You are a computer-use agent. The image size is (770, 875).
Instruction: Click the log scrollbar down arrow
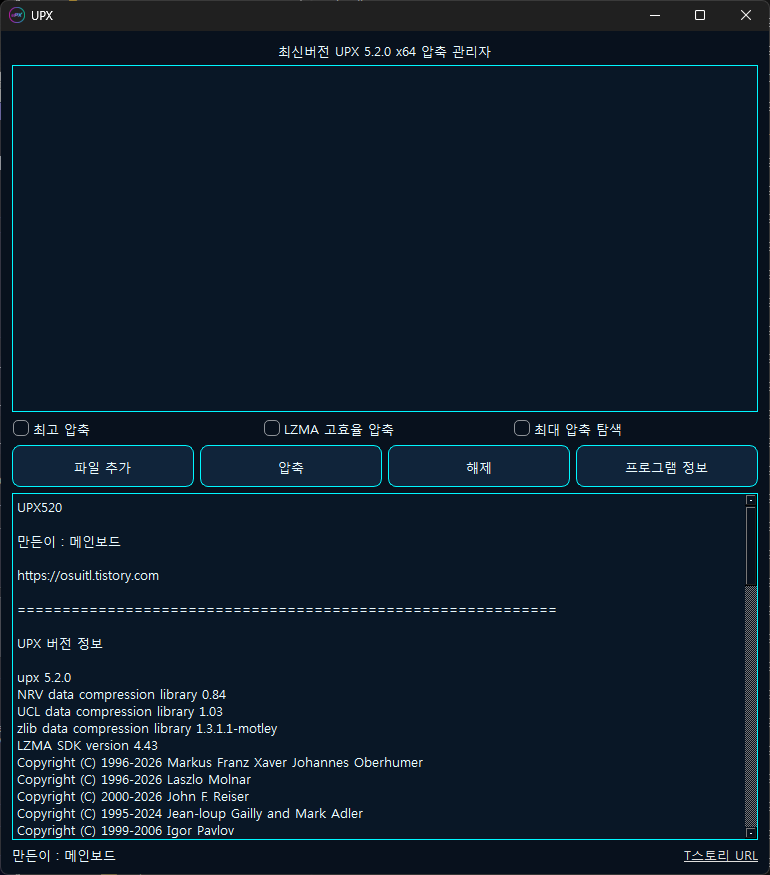[750, 833]
